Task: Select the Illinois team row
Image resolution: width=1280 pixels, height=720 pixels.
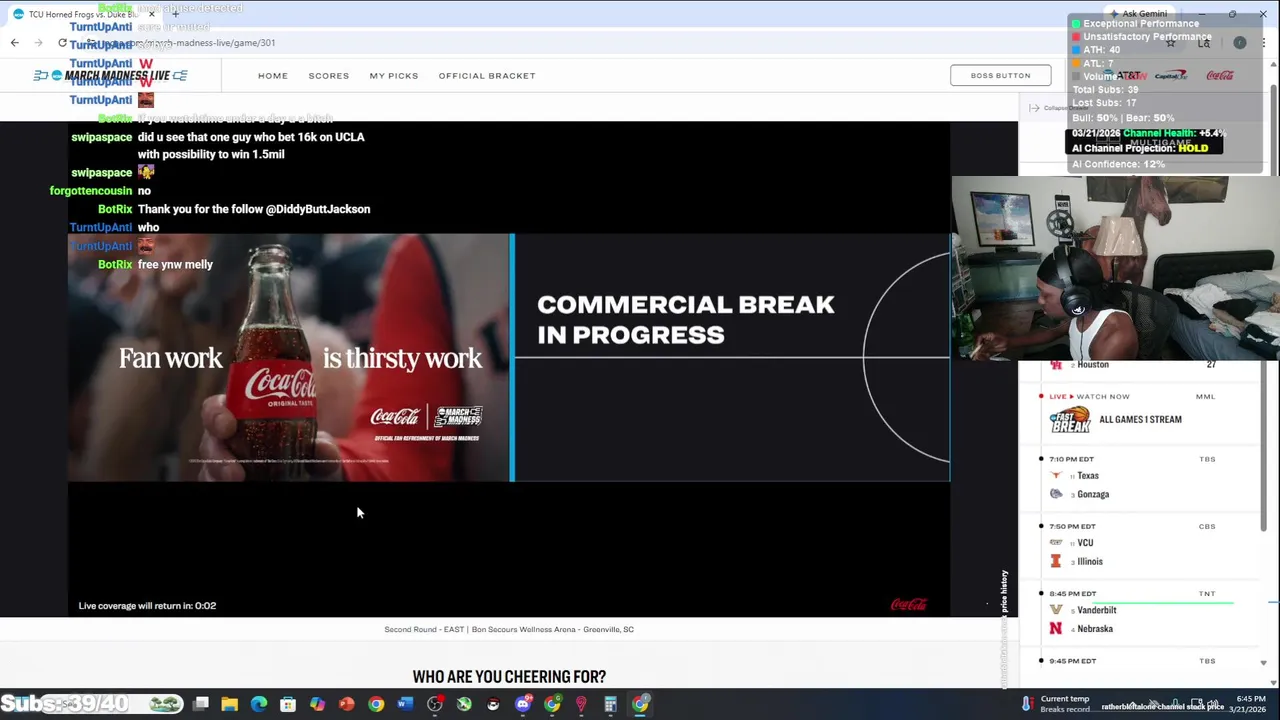Action: click(1089, 562)
